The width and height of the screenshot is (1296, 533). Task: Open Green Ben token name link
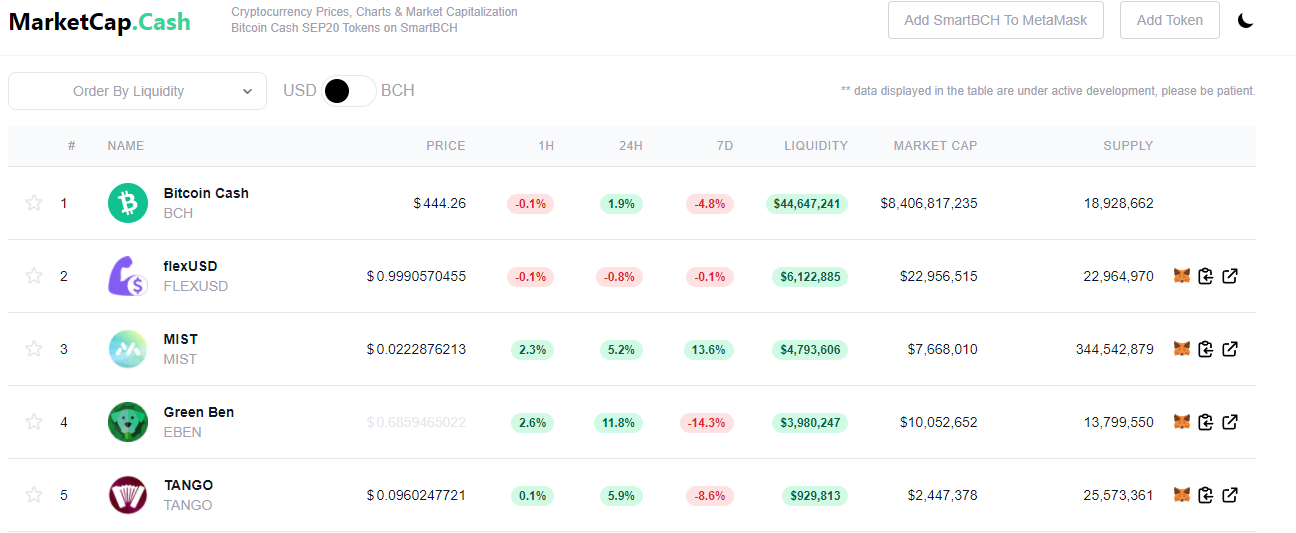[x=199, y=412]
